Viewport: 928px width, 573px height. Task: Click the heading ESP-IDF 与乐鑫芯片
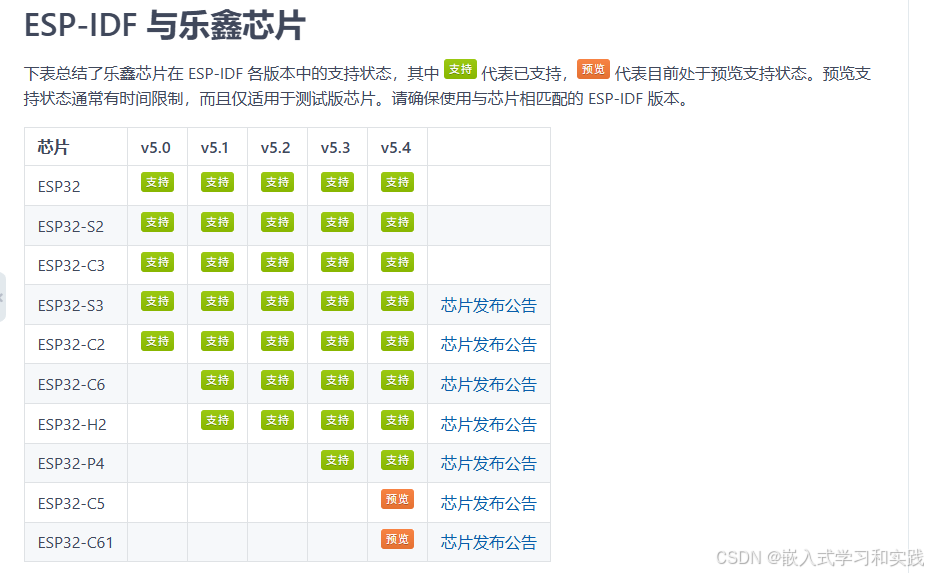(165, 26)
